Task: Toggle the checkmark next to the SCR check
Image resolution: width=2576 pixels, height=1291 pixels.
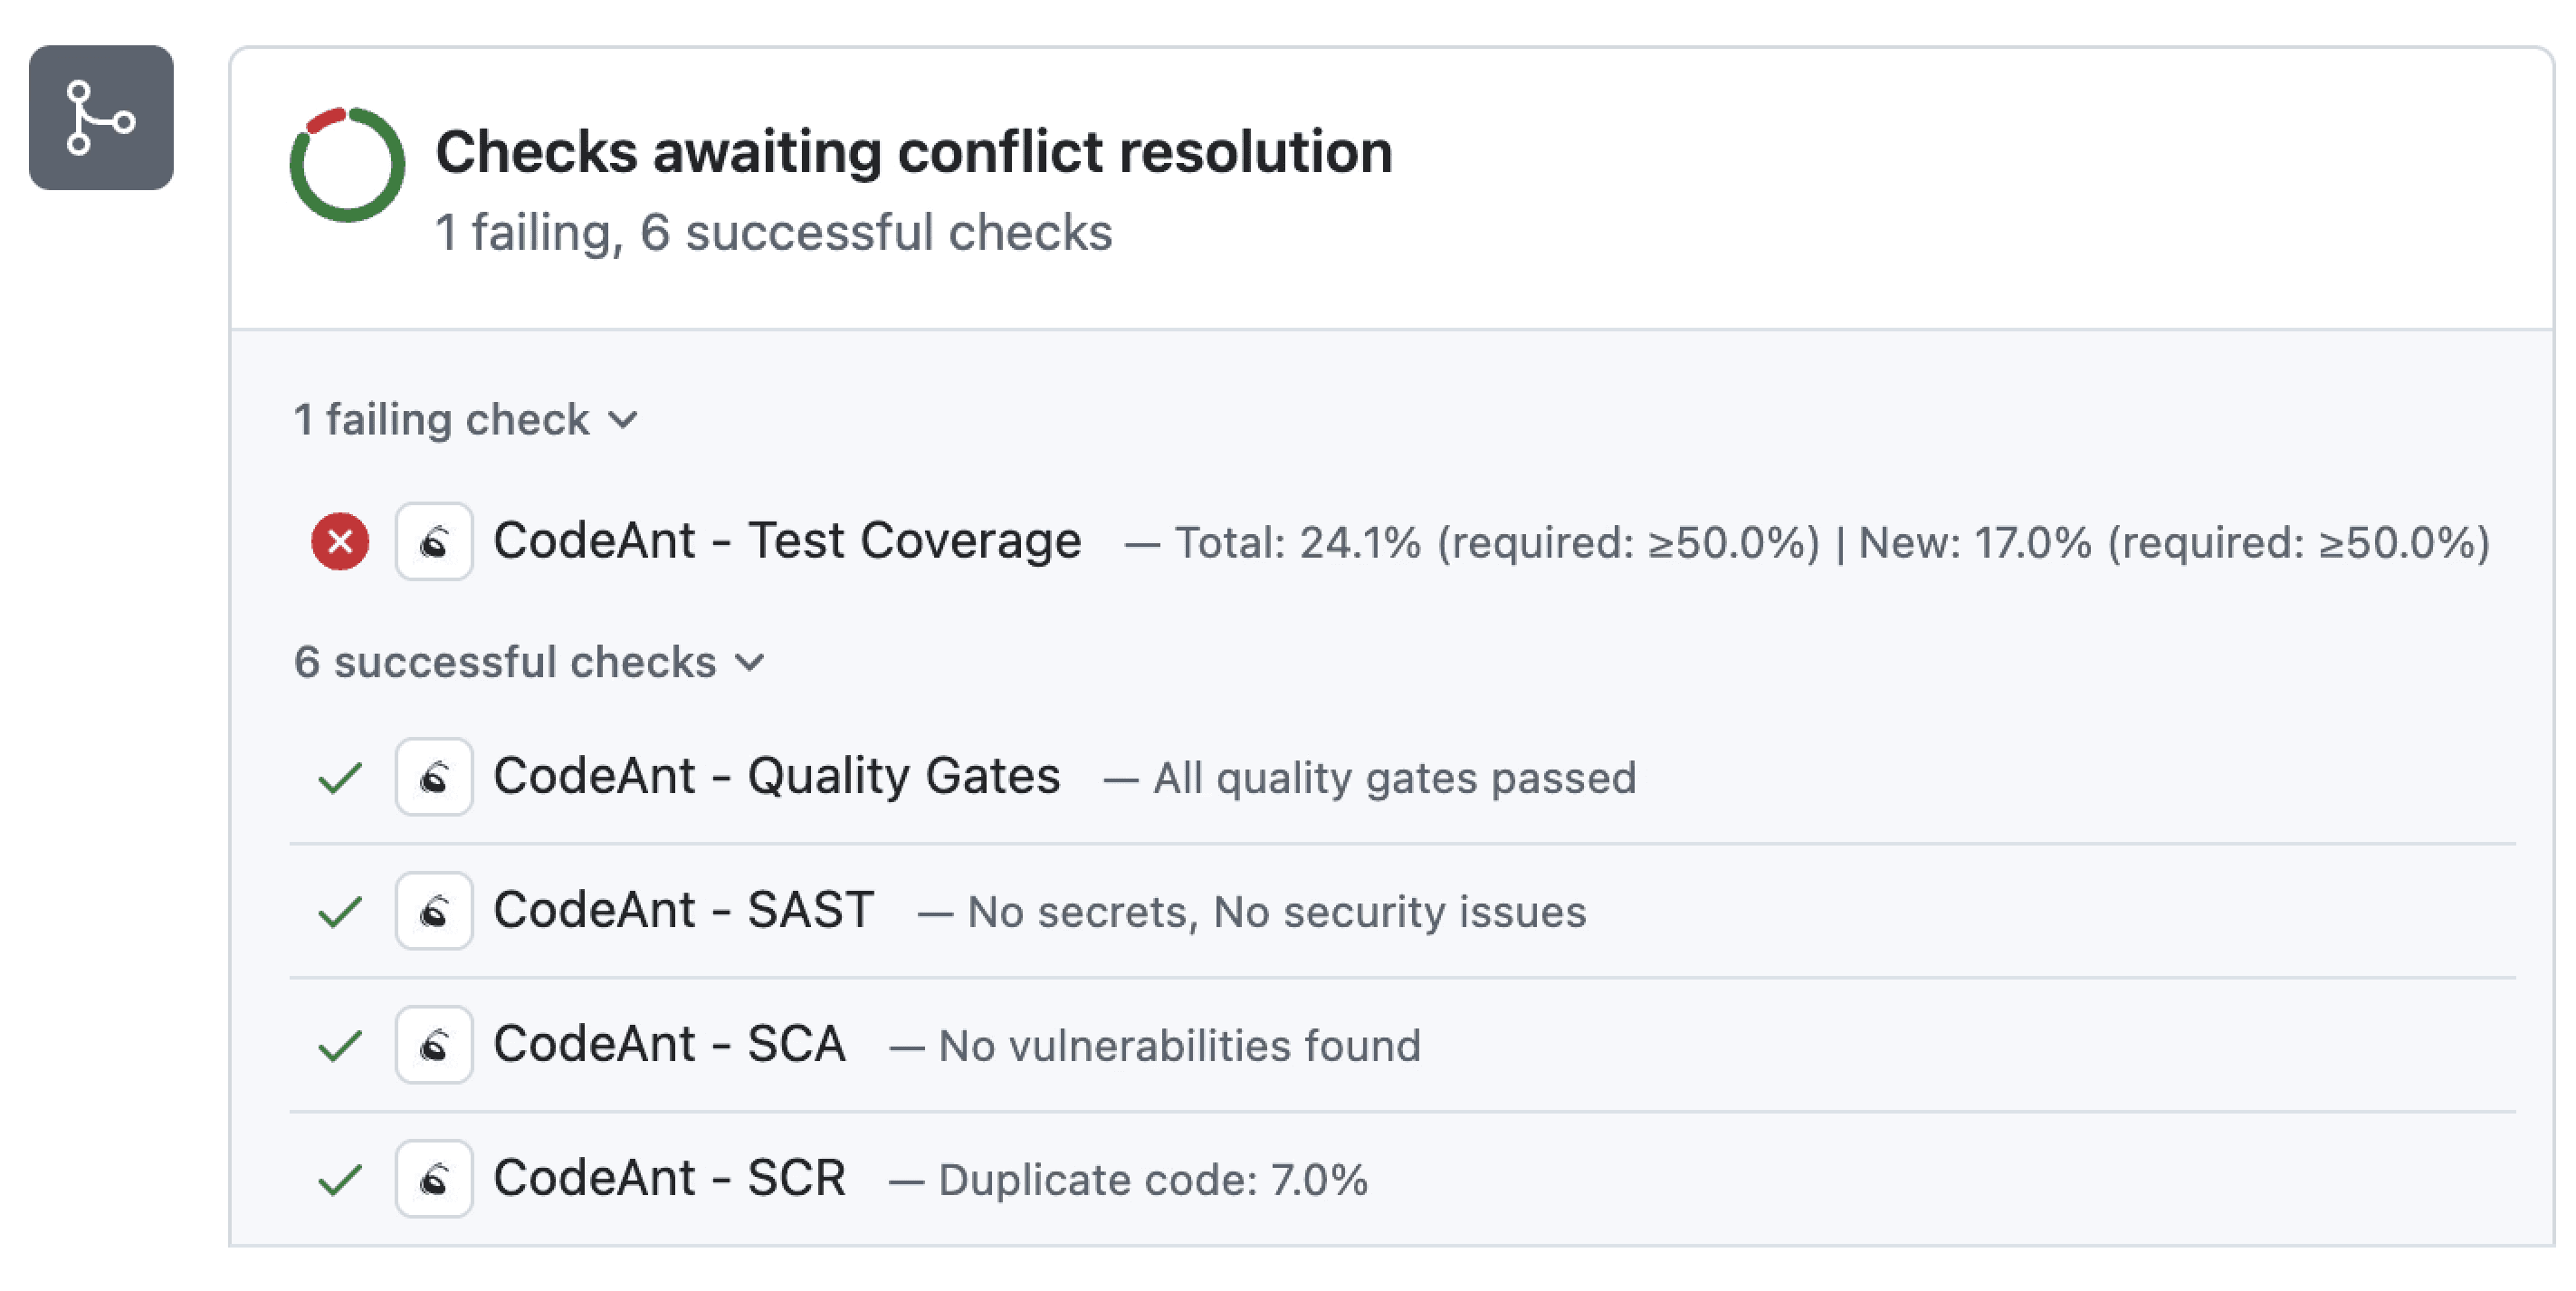Action: [339, 1179]
